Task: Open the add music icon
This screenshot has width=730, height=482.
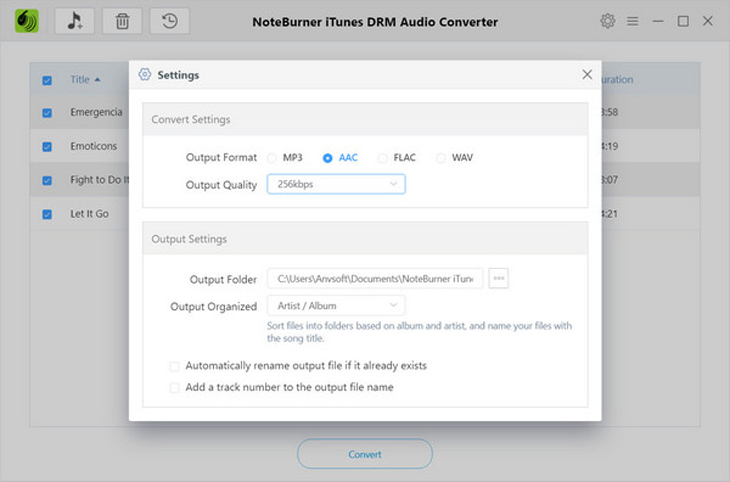Action: pos(74,21)
